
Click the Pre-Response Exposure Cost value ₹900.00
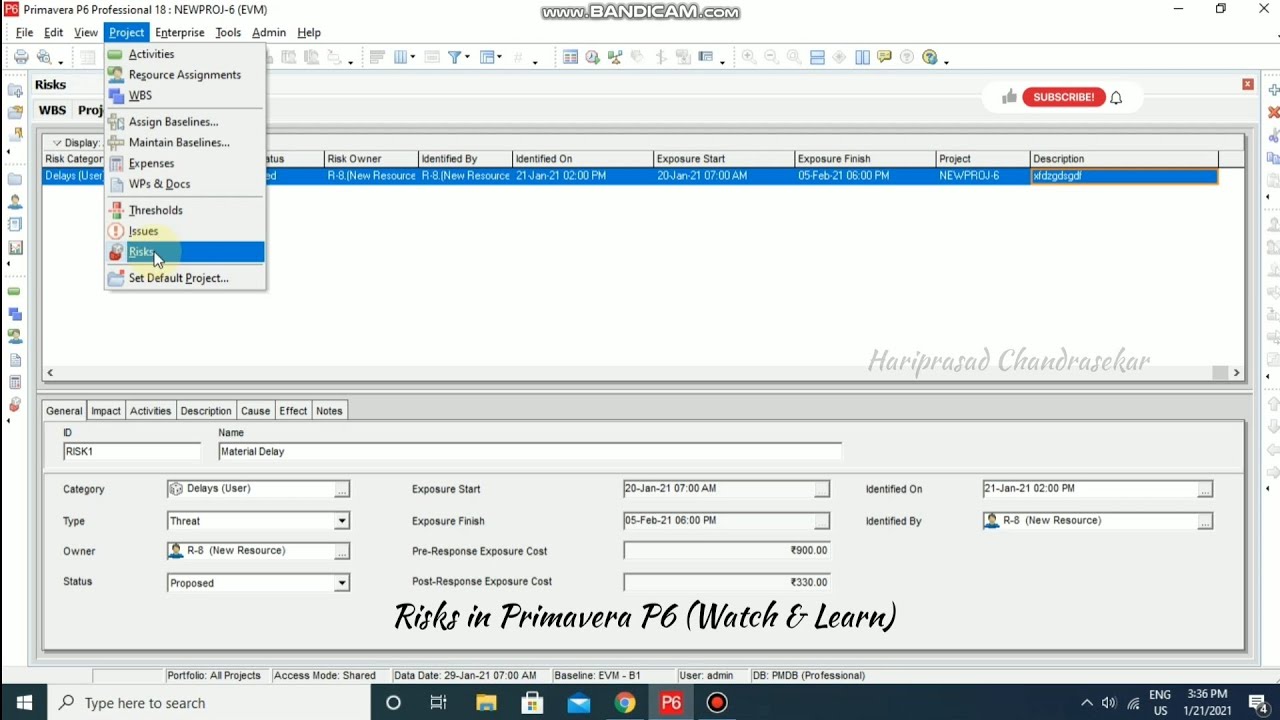(726, 551)
